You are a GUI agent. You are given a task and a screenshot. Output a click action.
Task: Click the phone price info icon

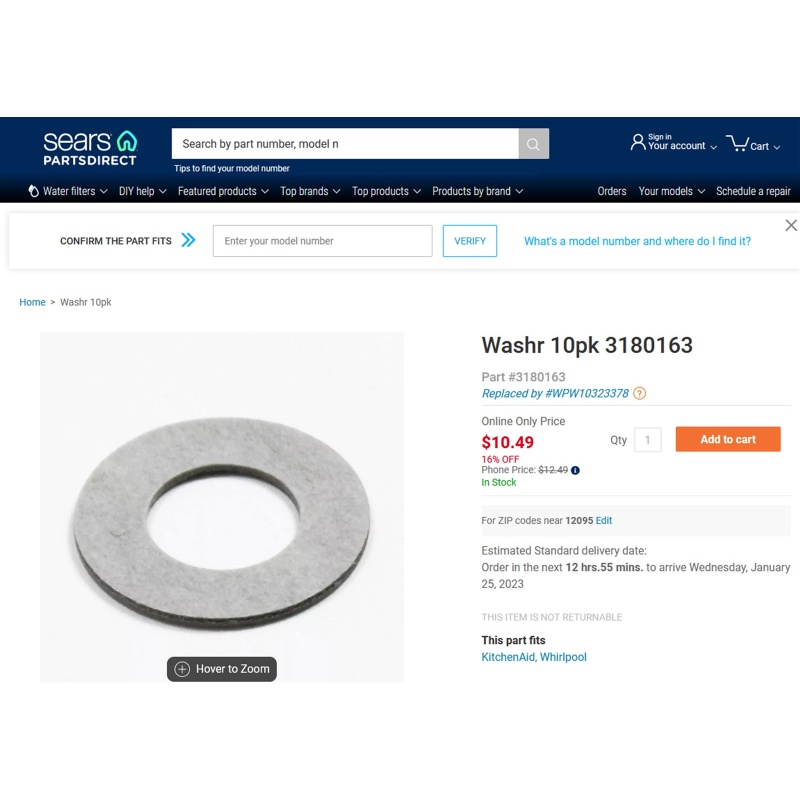click(x=575, y=470)
